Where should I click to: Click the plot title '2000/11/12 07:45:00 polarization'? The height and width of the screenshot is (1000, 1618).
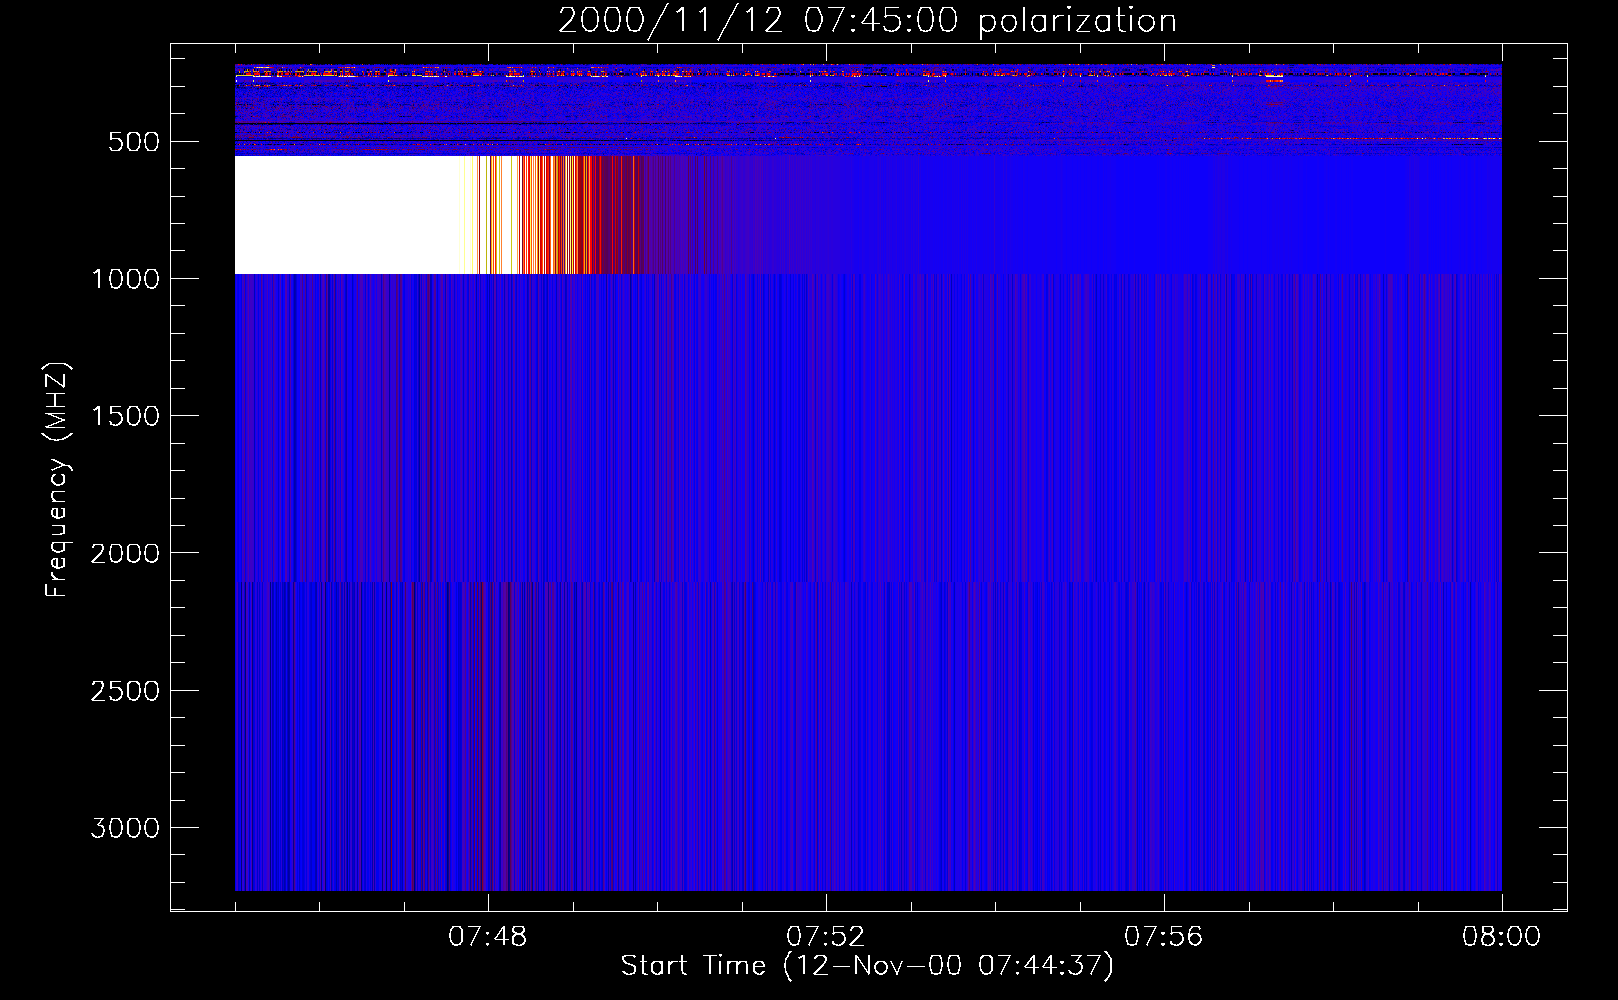click(x=867, y=20)
